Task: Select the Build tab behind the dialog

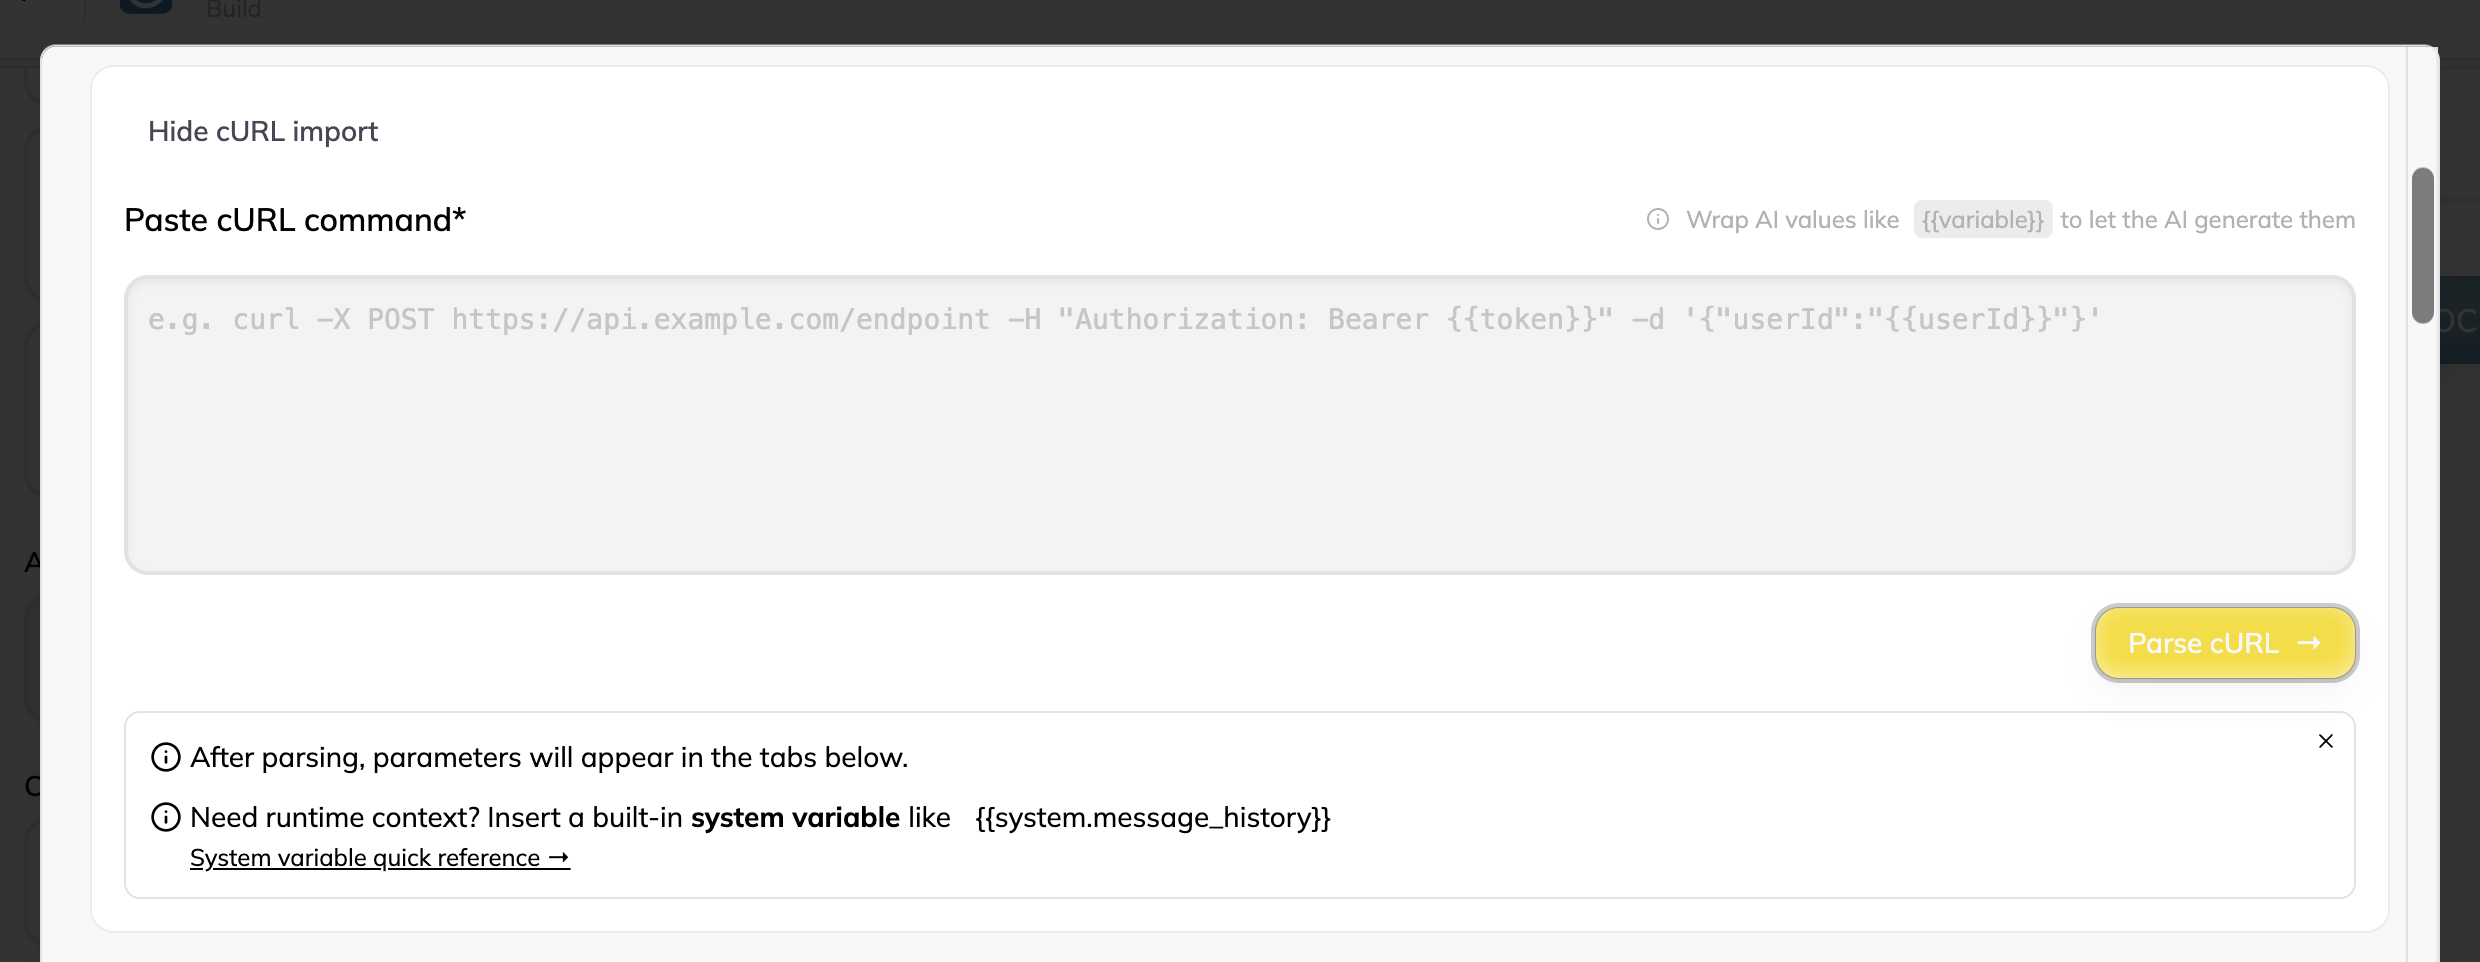Action: click(233, 10)
